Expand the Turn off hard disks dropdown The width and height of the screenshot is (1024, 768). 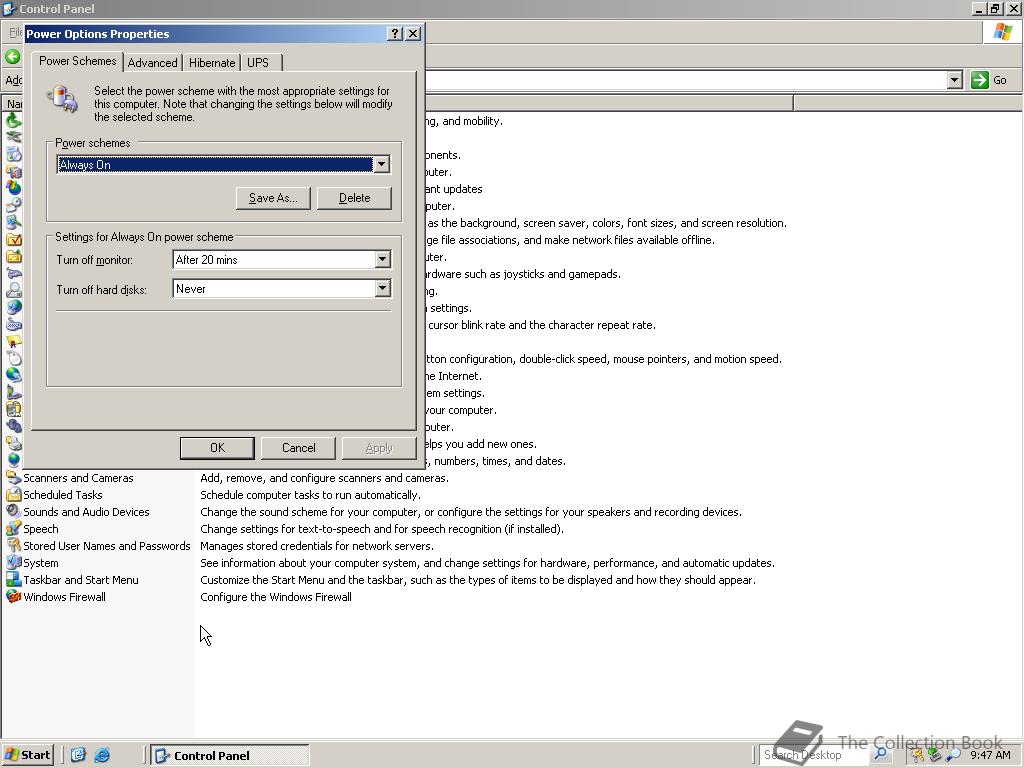383,289
